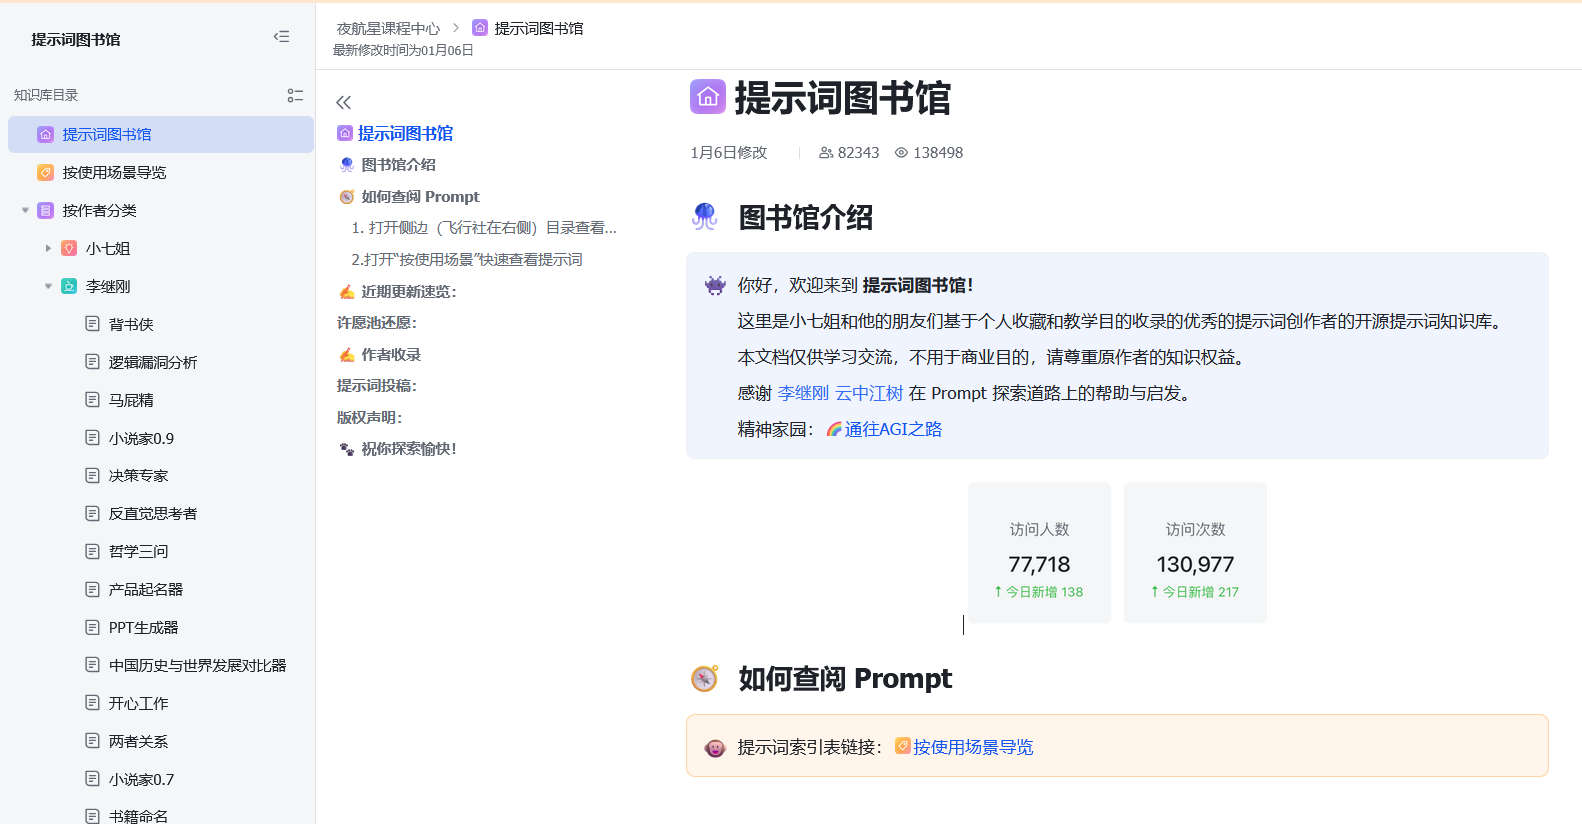Click document icon next to 马屁精
The image size is (1582, 824).
pyautogui.click(x=93, y=400)
